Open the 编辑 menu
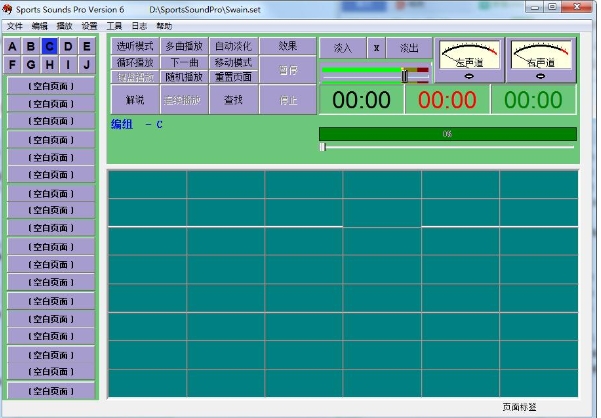Image resolution: width=601 pixels, height=418 pixels. pyautogui.click(x=39, y=26)
